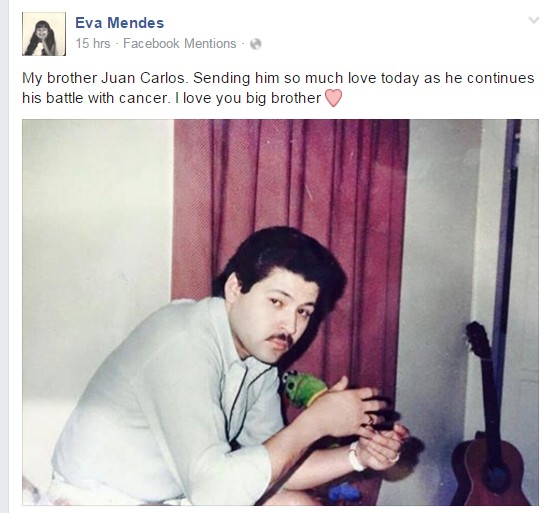Viewport: 546px width, 513px height.
Task: Open Eva Mendes profile picture thumbnail
Action: point(44,34)
